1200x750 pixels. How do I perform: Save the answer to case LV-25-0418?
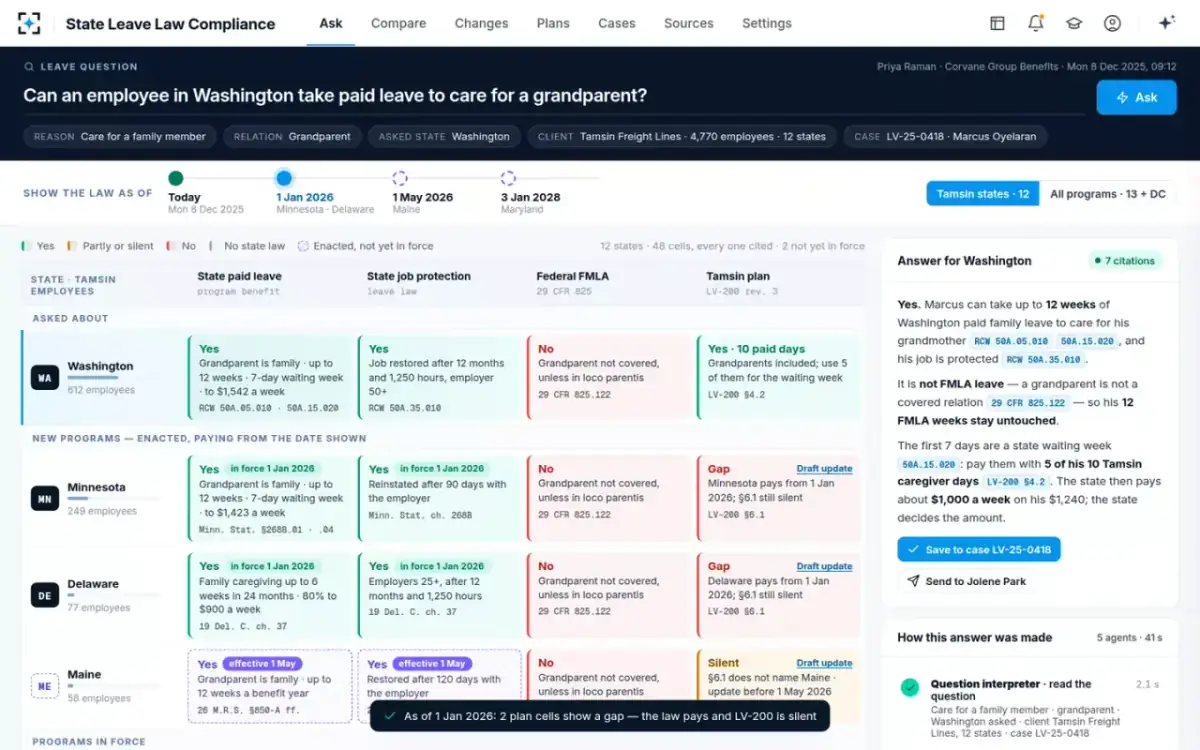coord(979,549)
